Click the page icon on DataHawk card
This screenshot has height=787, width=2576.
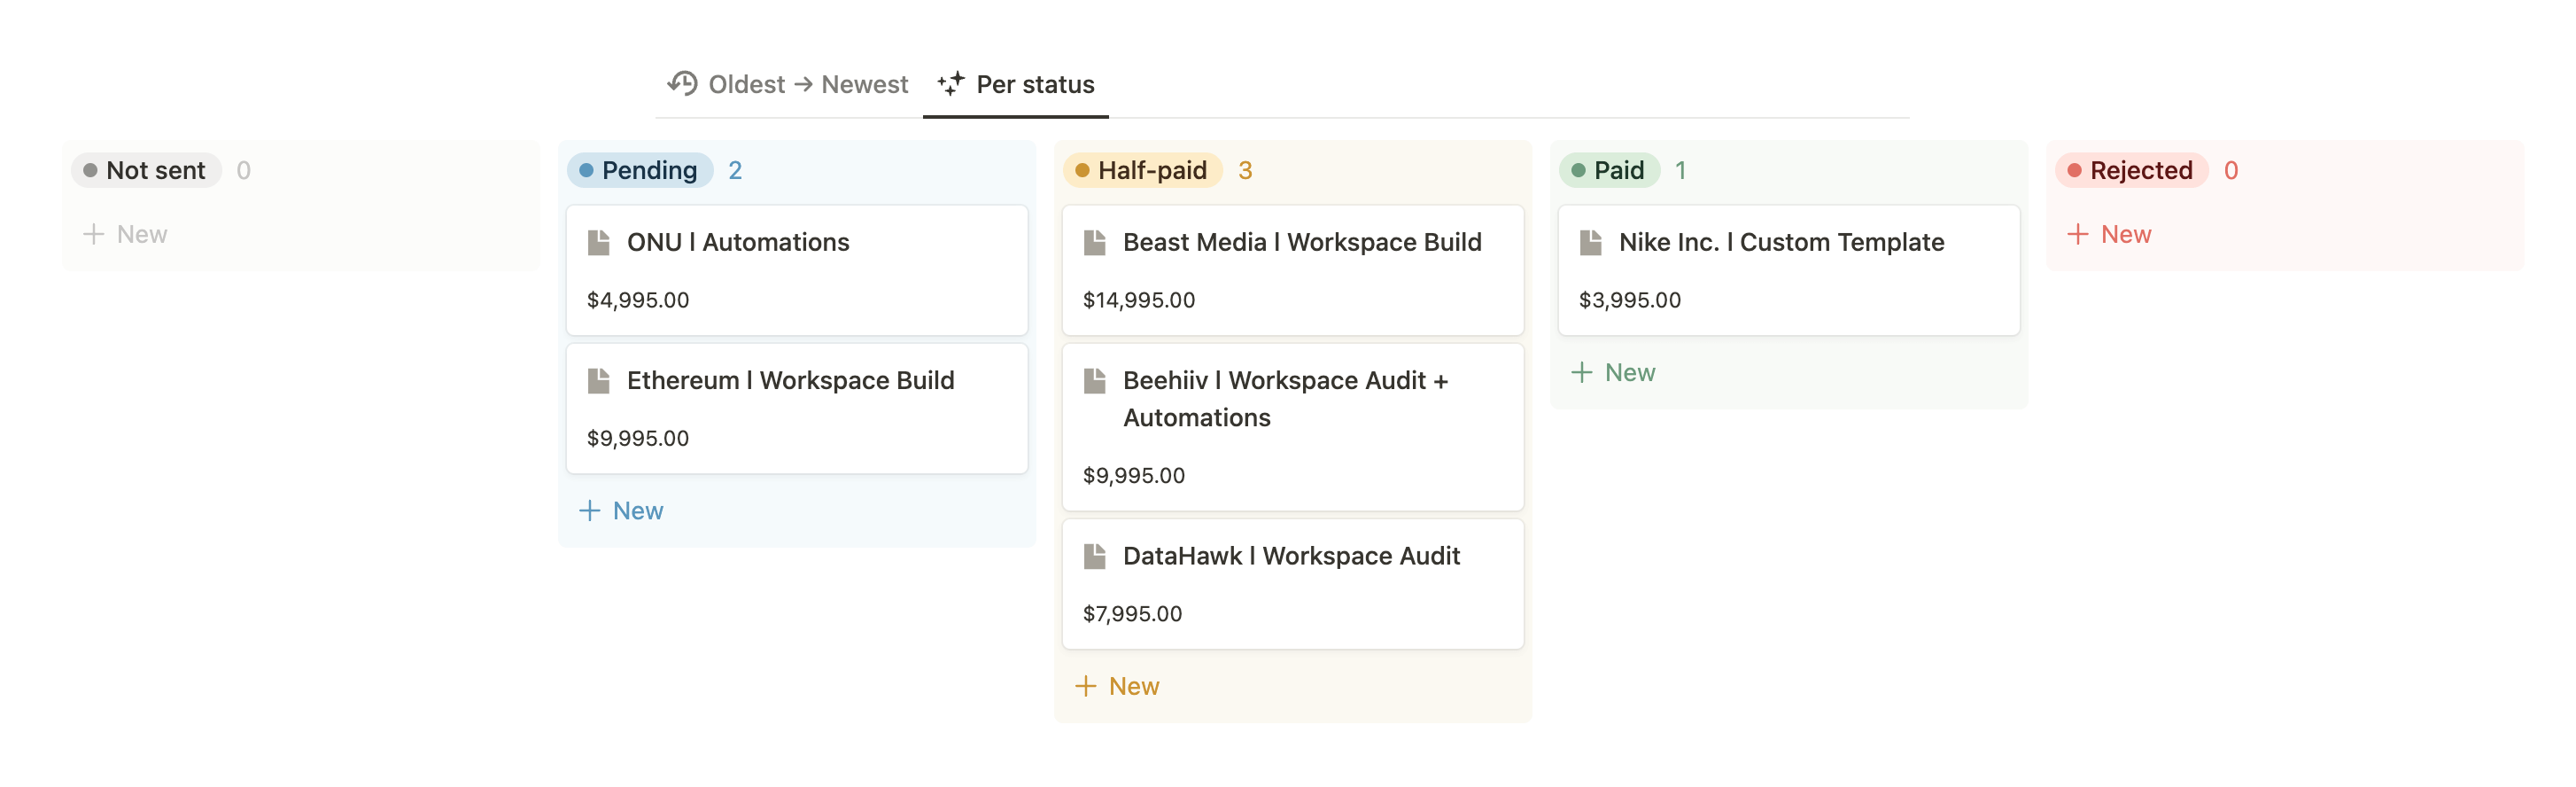[x=1094, y=556]
